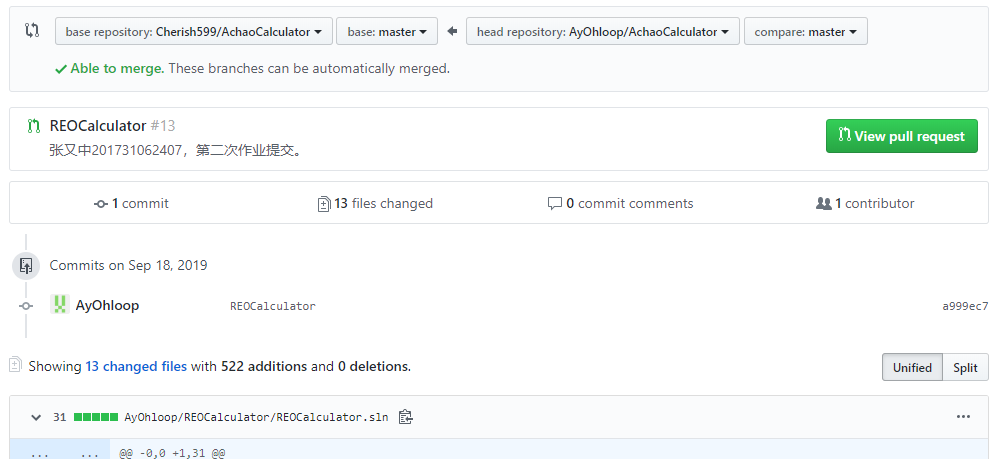
Task: Click the compare branches swap icon
Action: 32,30
